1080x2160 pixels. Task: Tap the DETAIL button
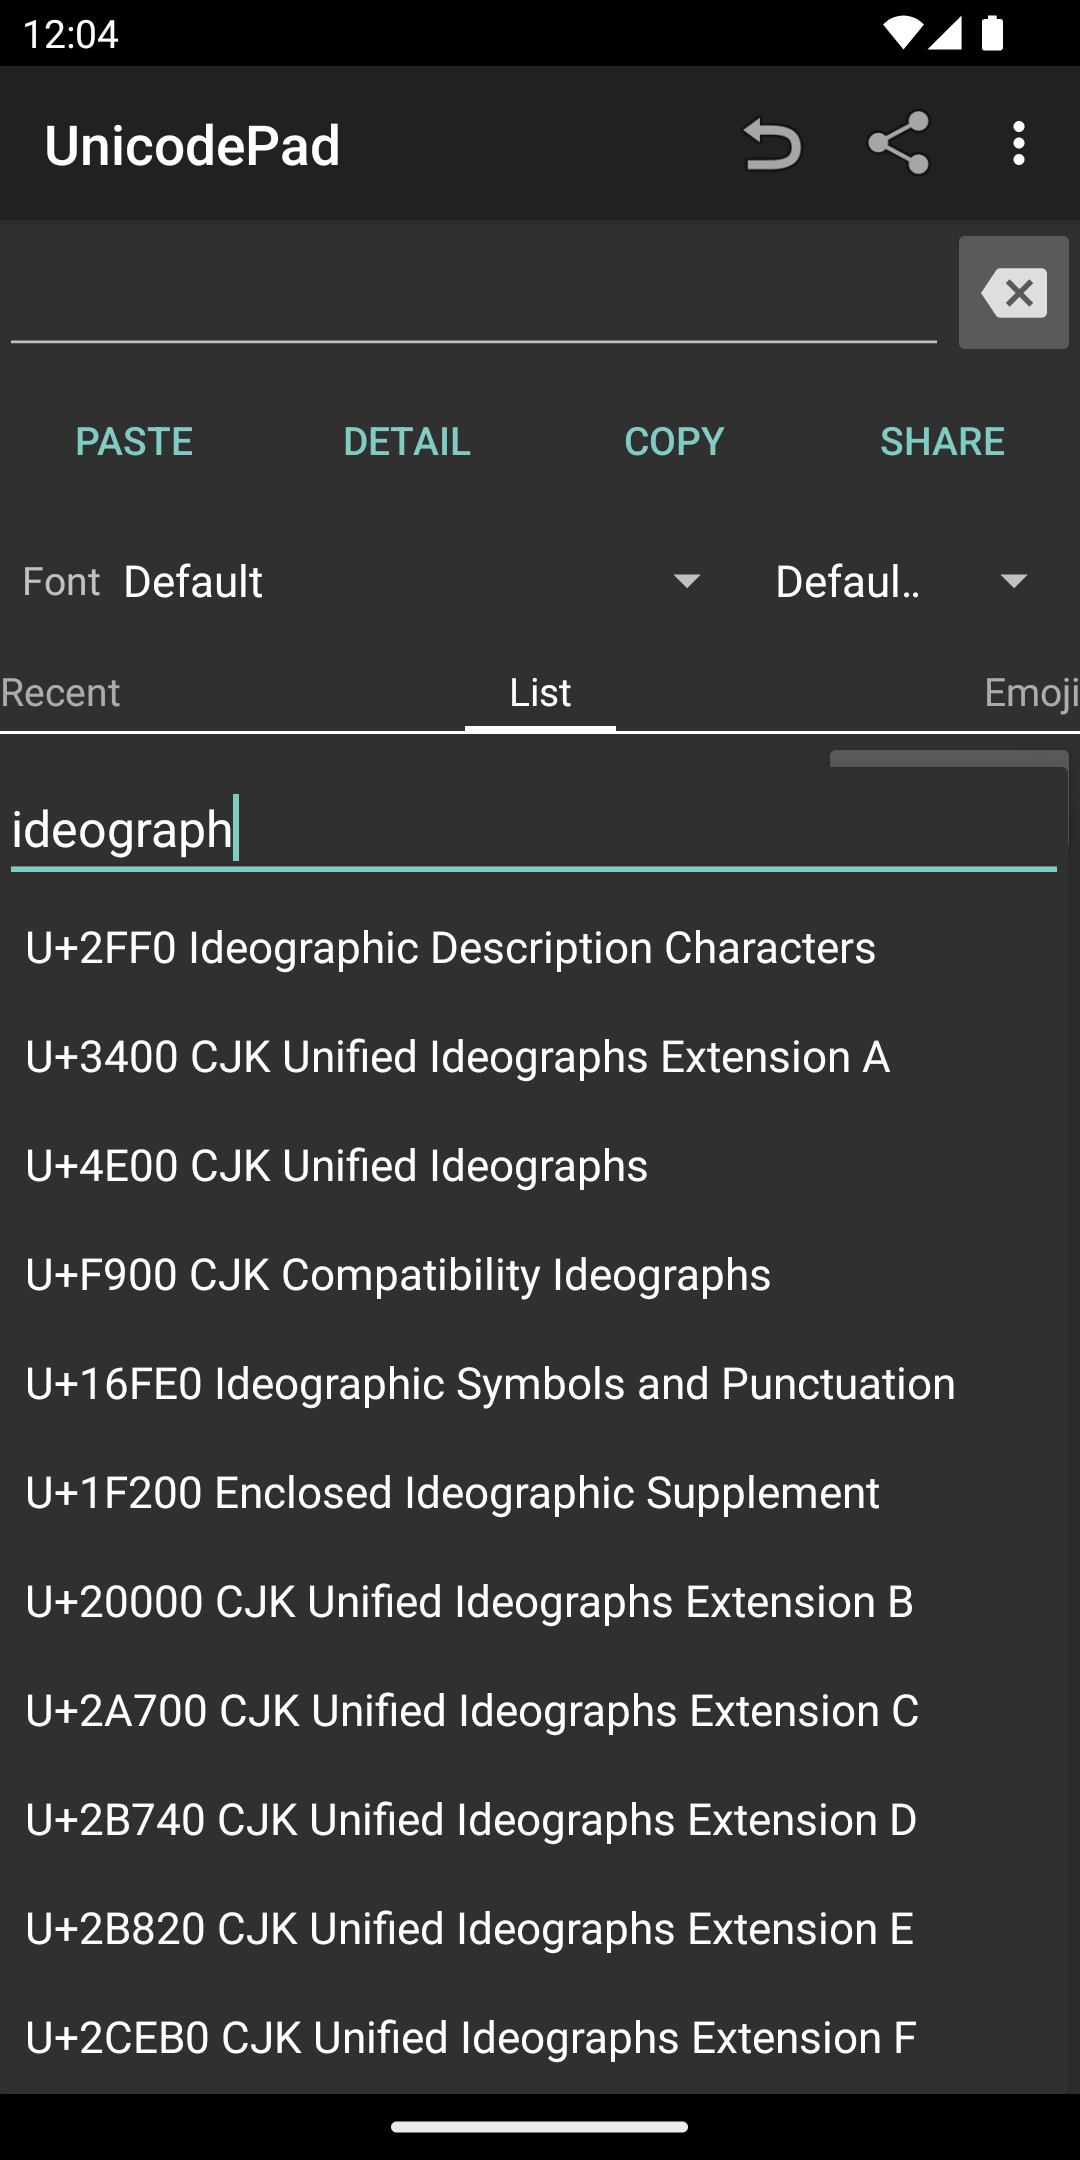coord(406,441)
